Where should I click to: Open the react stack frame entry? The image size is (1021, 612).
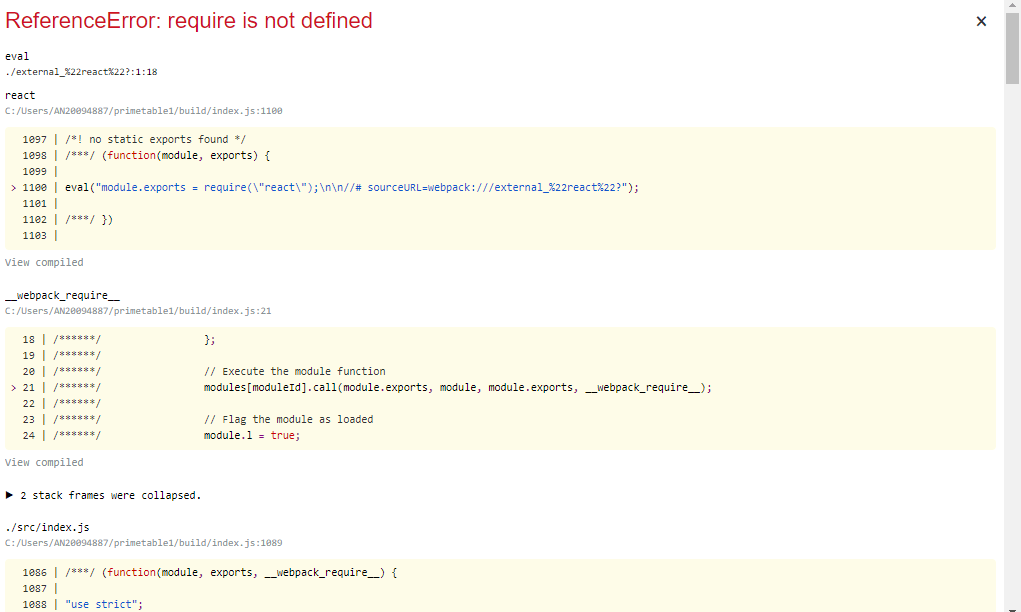tap(19, 95)
